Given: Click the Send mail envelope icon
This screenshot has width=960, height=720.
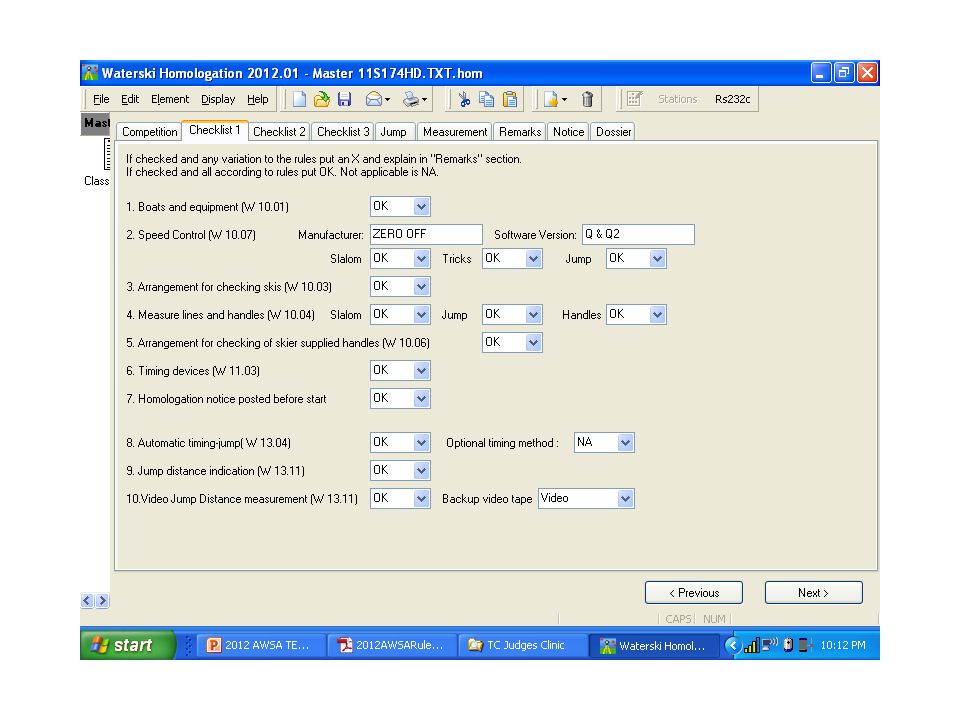Looking at the screenshot, I should (373, 99).
